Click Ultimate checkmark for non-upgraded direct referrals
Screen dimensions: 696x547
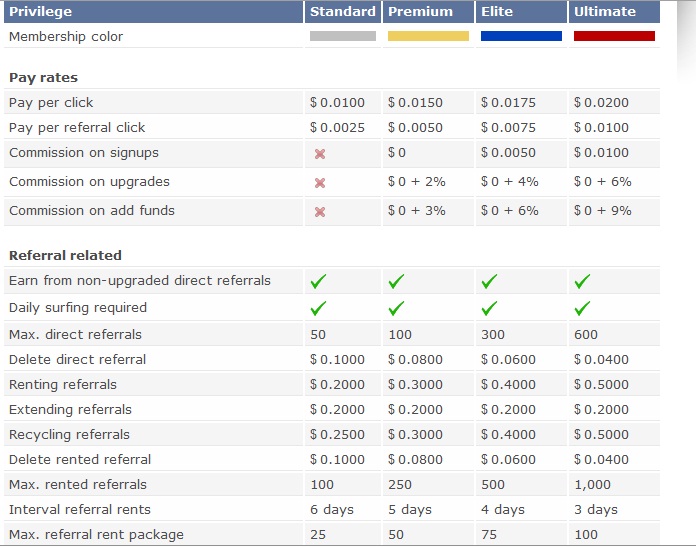[582, 281]
